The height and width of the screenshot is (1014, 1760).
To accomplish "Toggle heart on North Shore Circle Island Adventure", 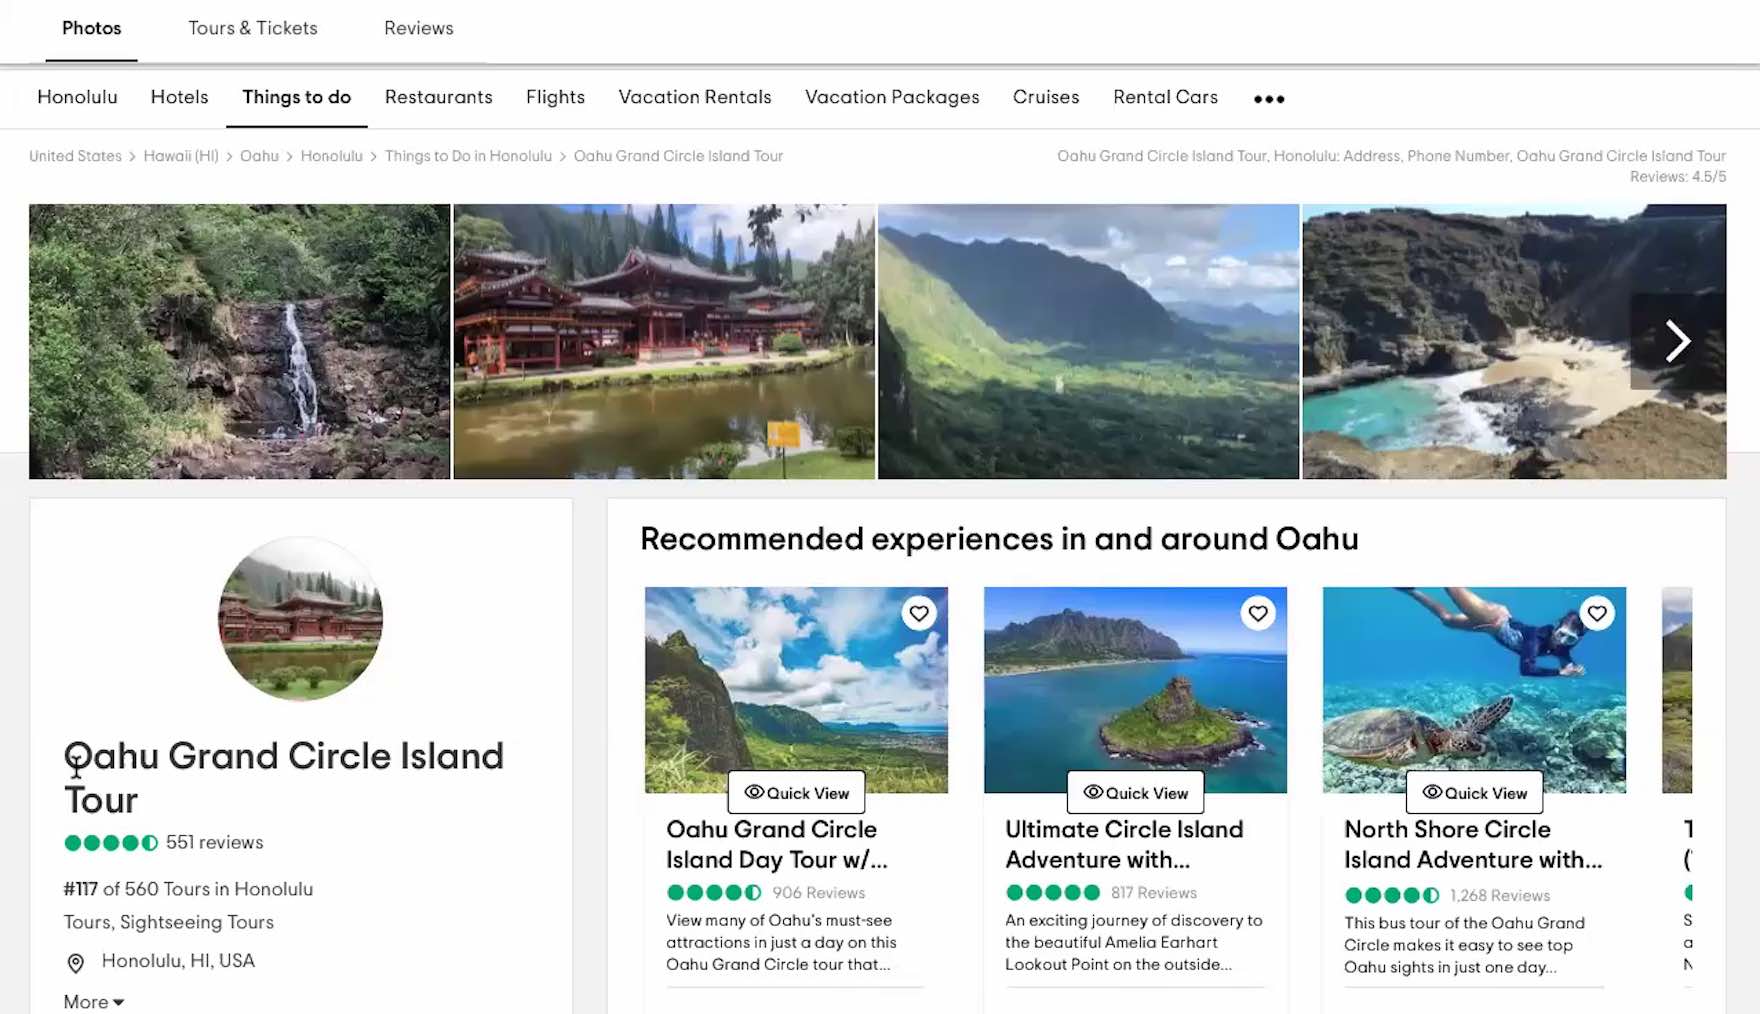I will pyautogui.click(x=1597, y=613).
